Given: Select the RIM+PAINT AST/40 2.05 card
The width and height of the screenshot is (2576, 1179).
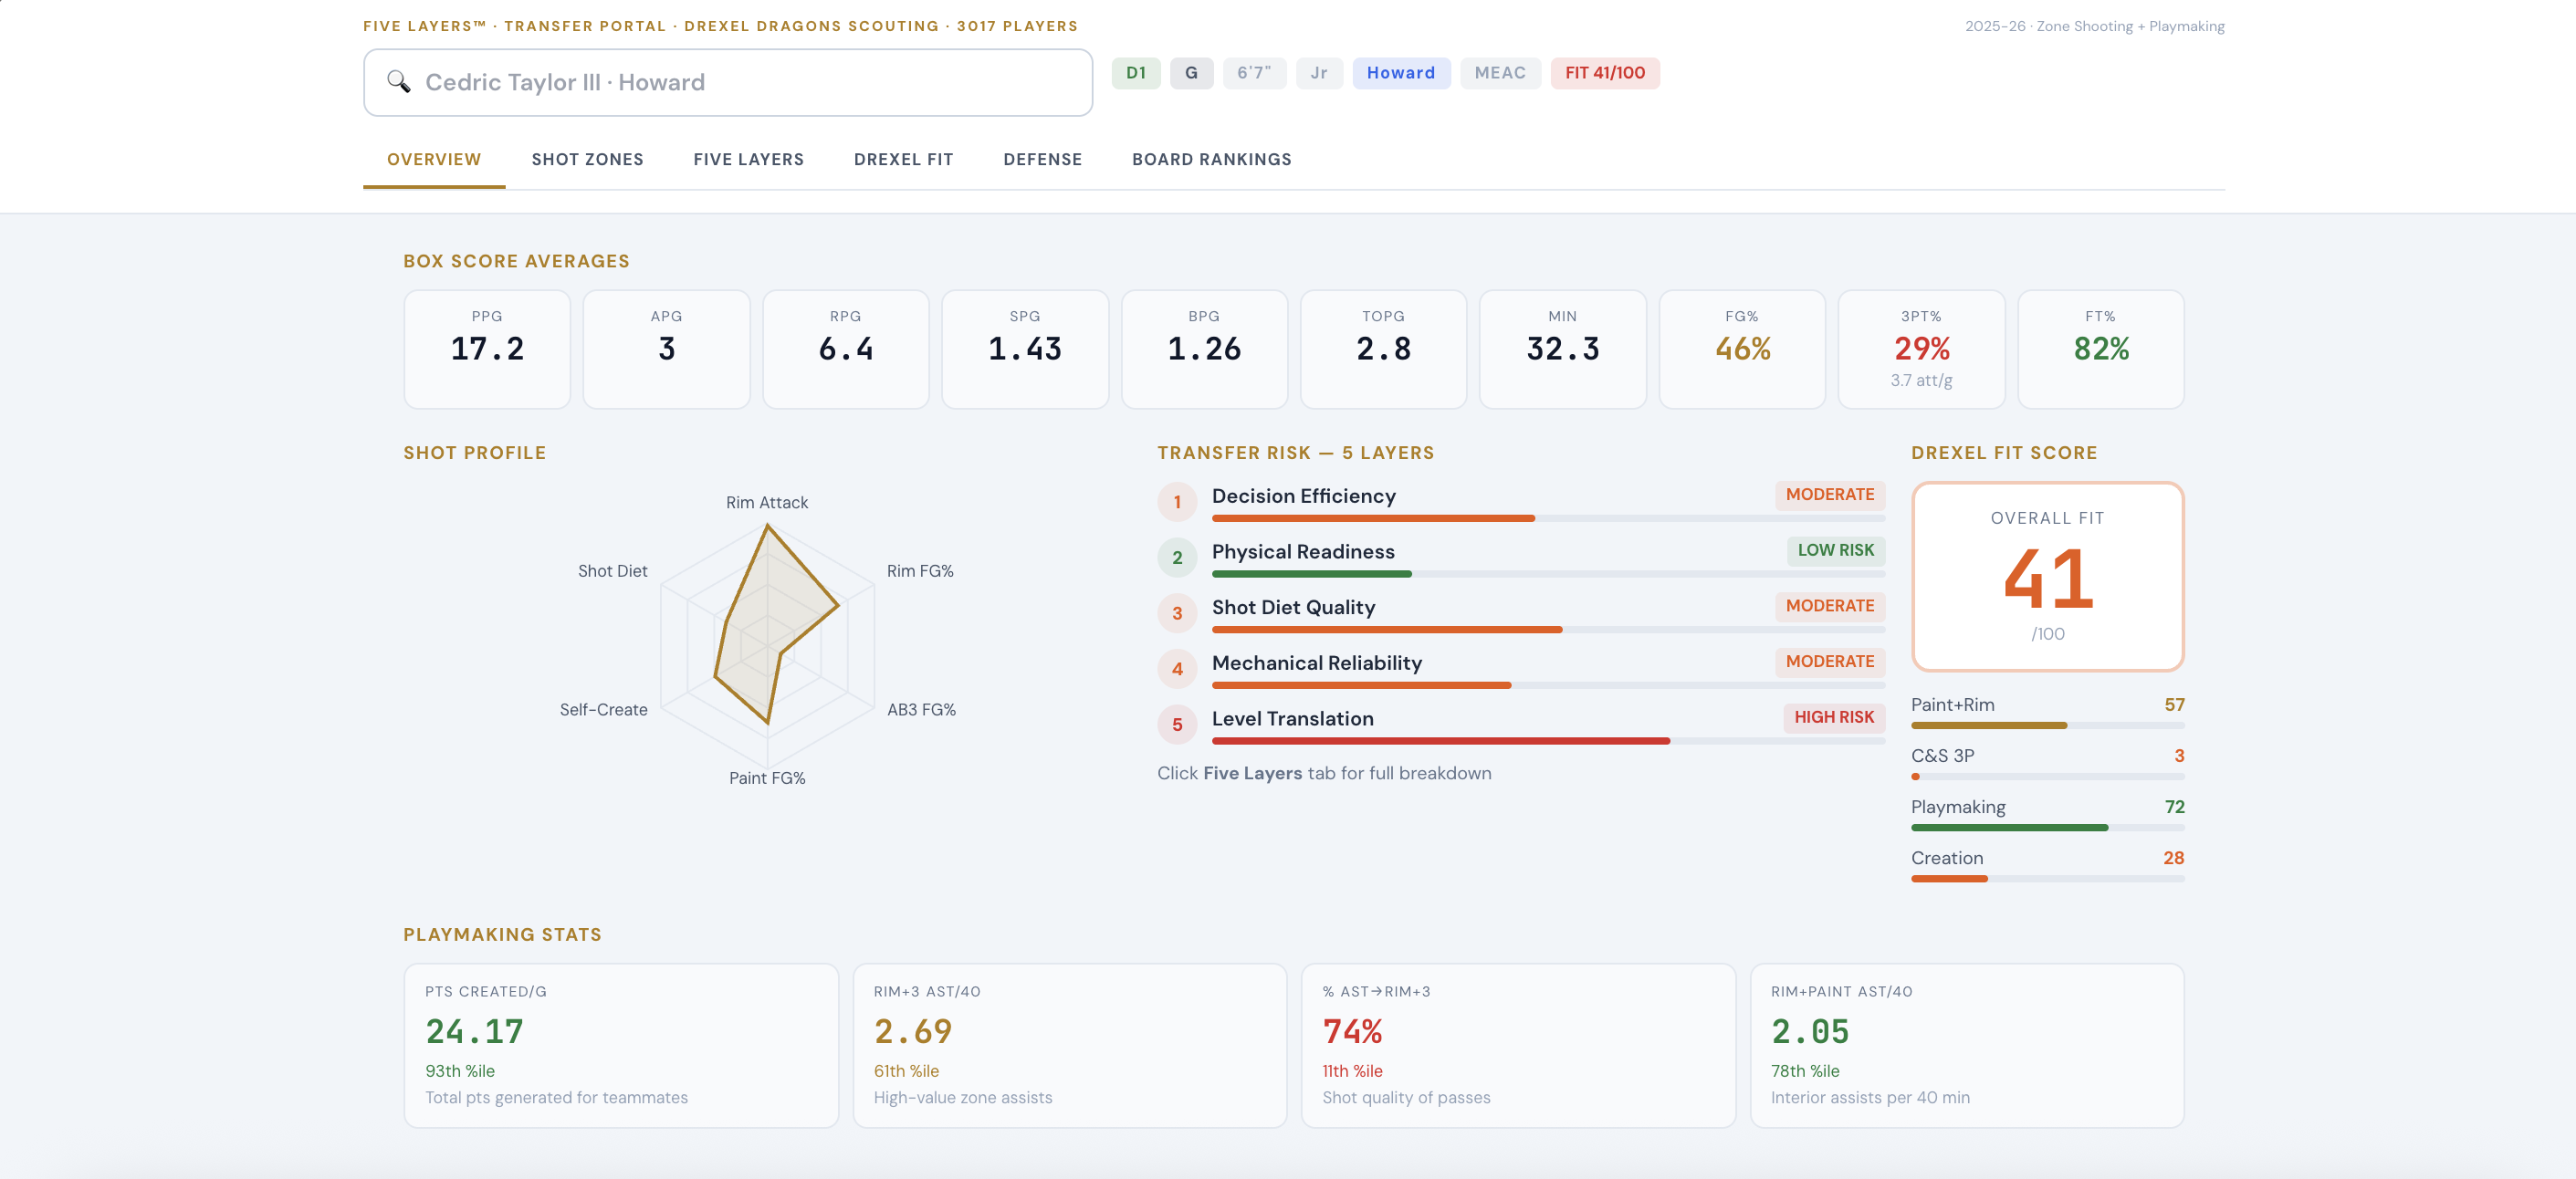Looking at the screenshot, I should tap(1967, 1046).
